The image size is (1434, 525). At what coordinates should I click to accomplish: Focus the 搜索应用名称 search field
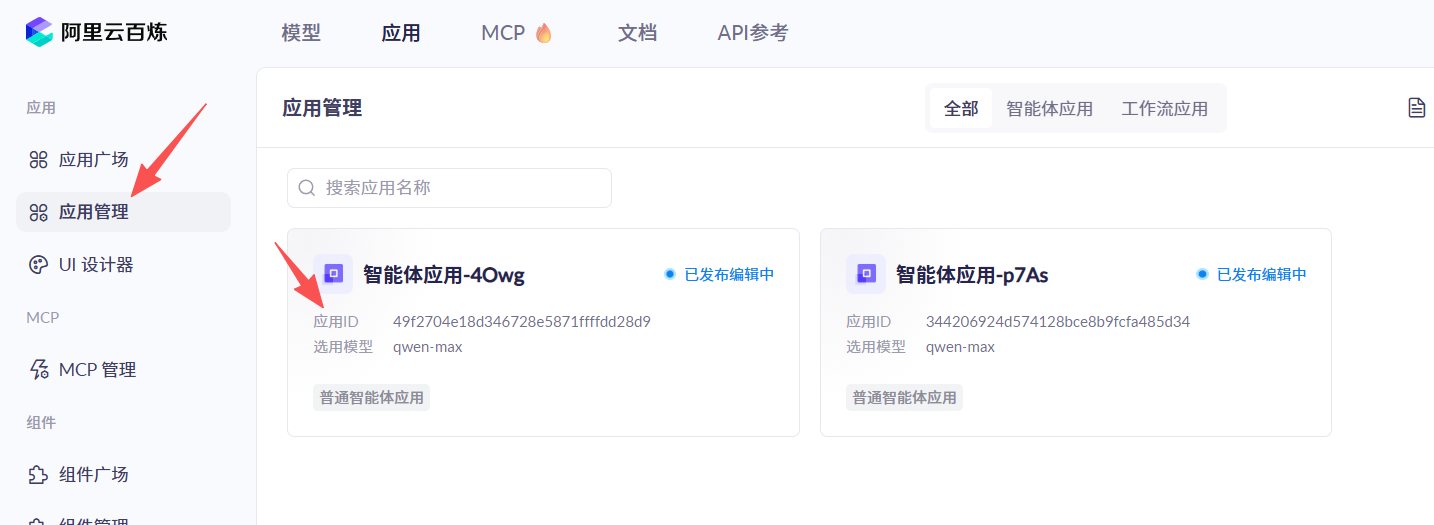(449, 188)
